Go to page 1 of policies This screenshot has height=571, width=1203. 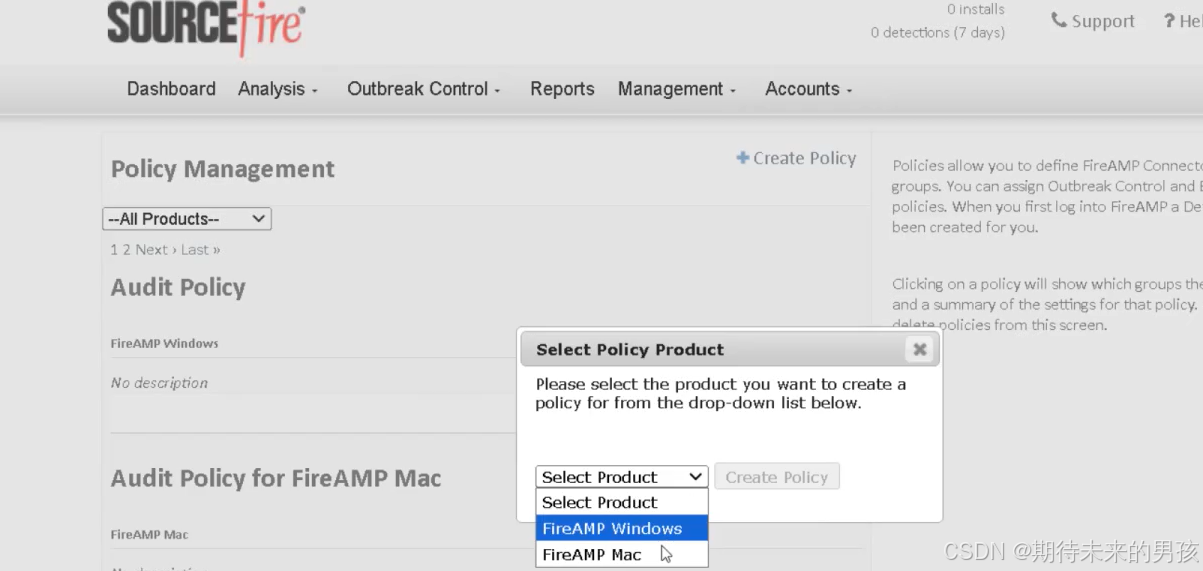tap(114, 250)
